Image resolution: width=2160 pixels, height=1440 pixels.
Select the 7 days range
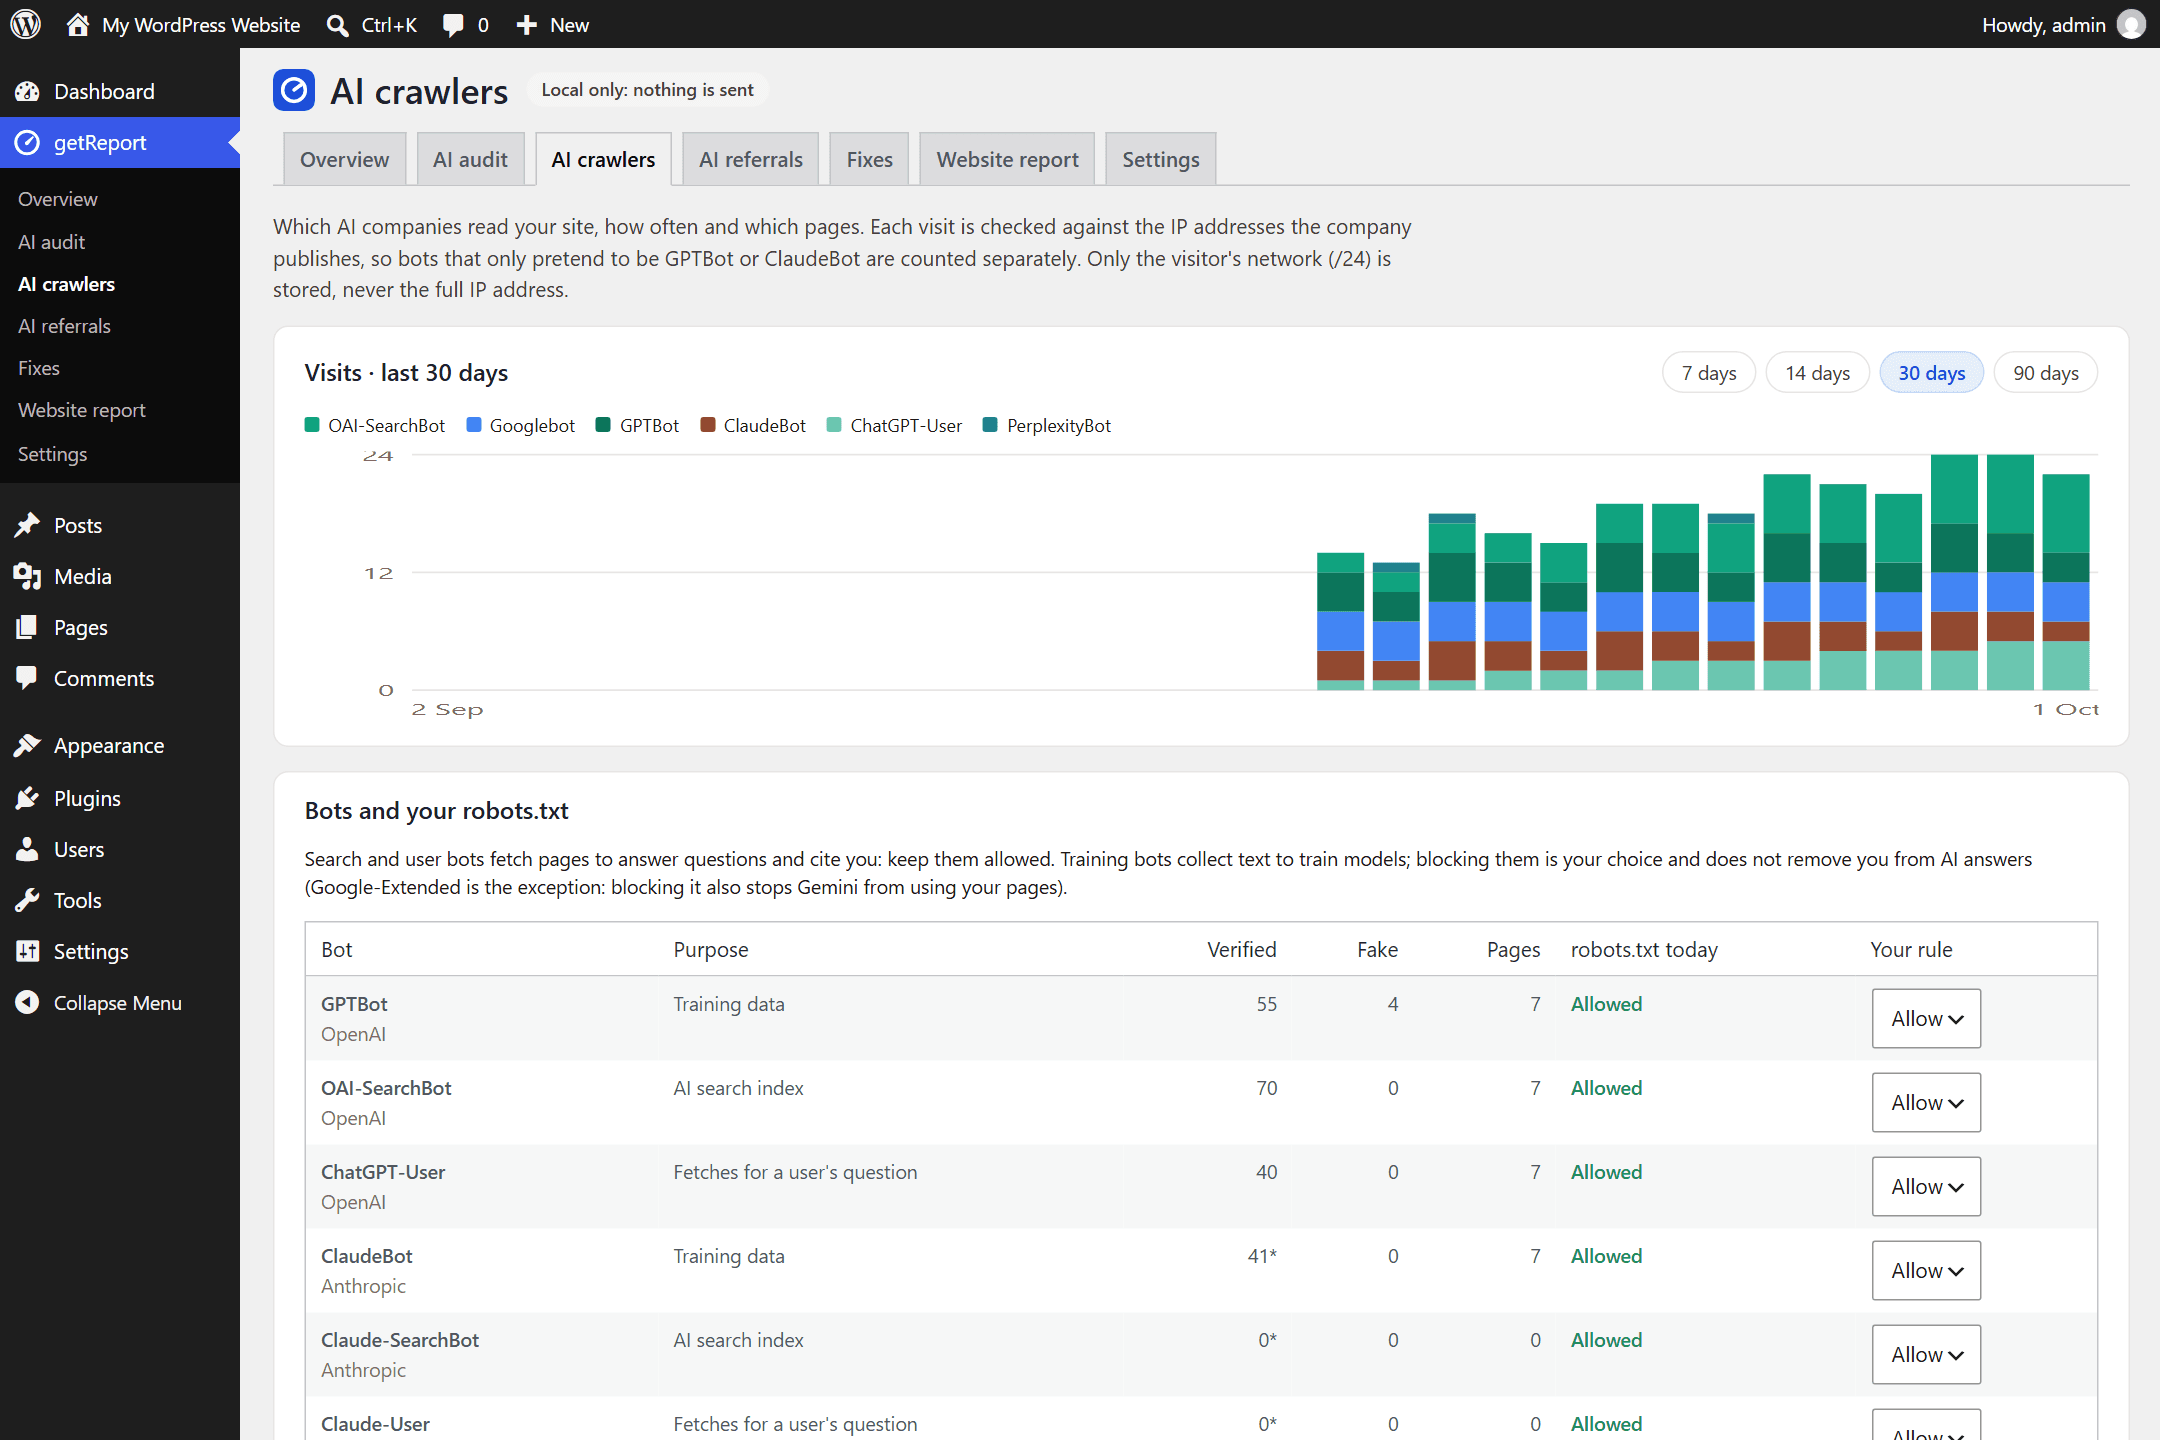(x=1709, y=373)
